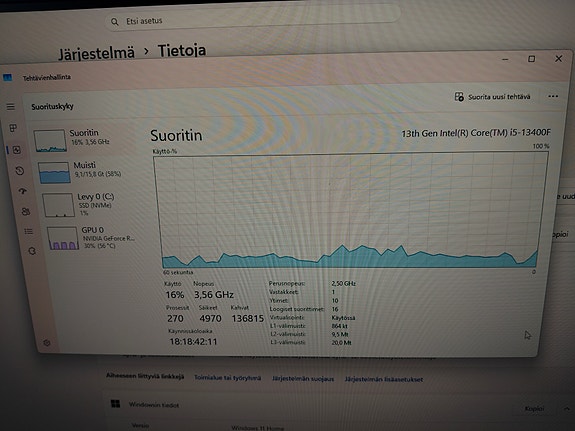Viewport: 575px width, 431px height.
Task: Open Järjestelmän suojaus link in Settings
Action: click(303, 379)
